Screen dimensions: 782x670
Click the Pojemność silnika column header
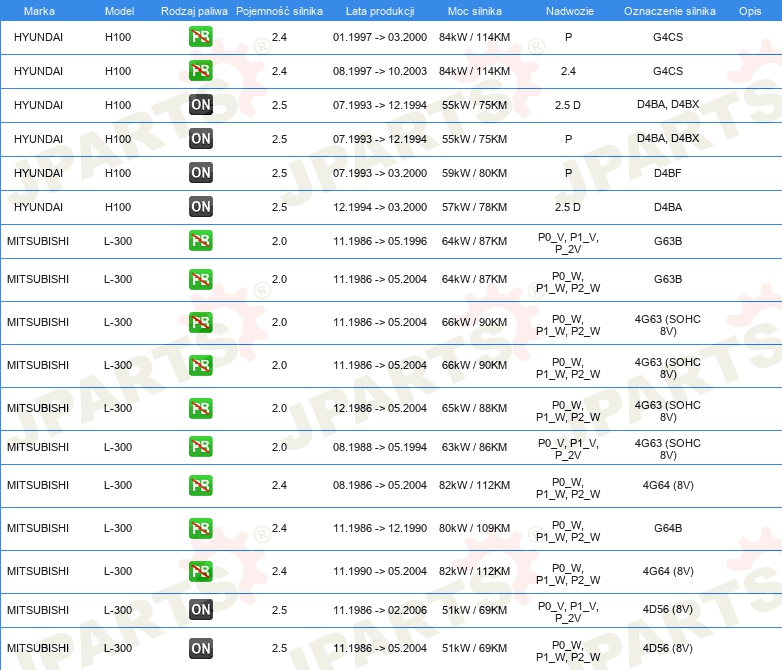point(279,11)
